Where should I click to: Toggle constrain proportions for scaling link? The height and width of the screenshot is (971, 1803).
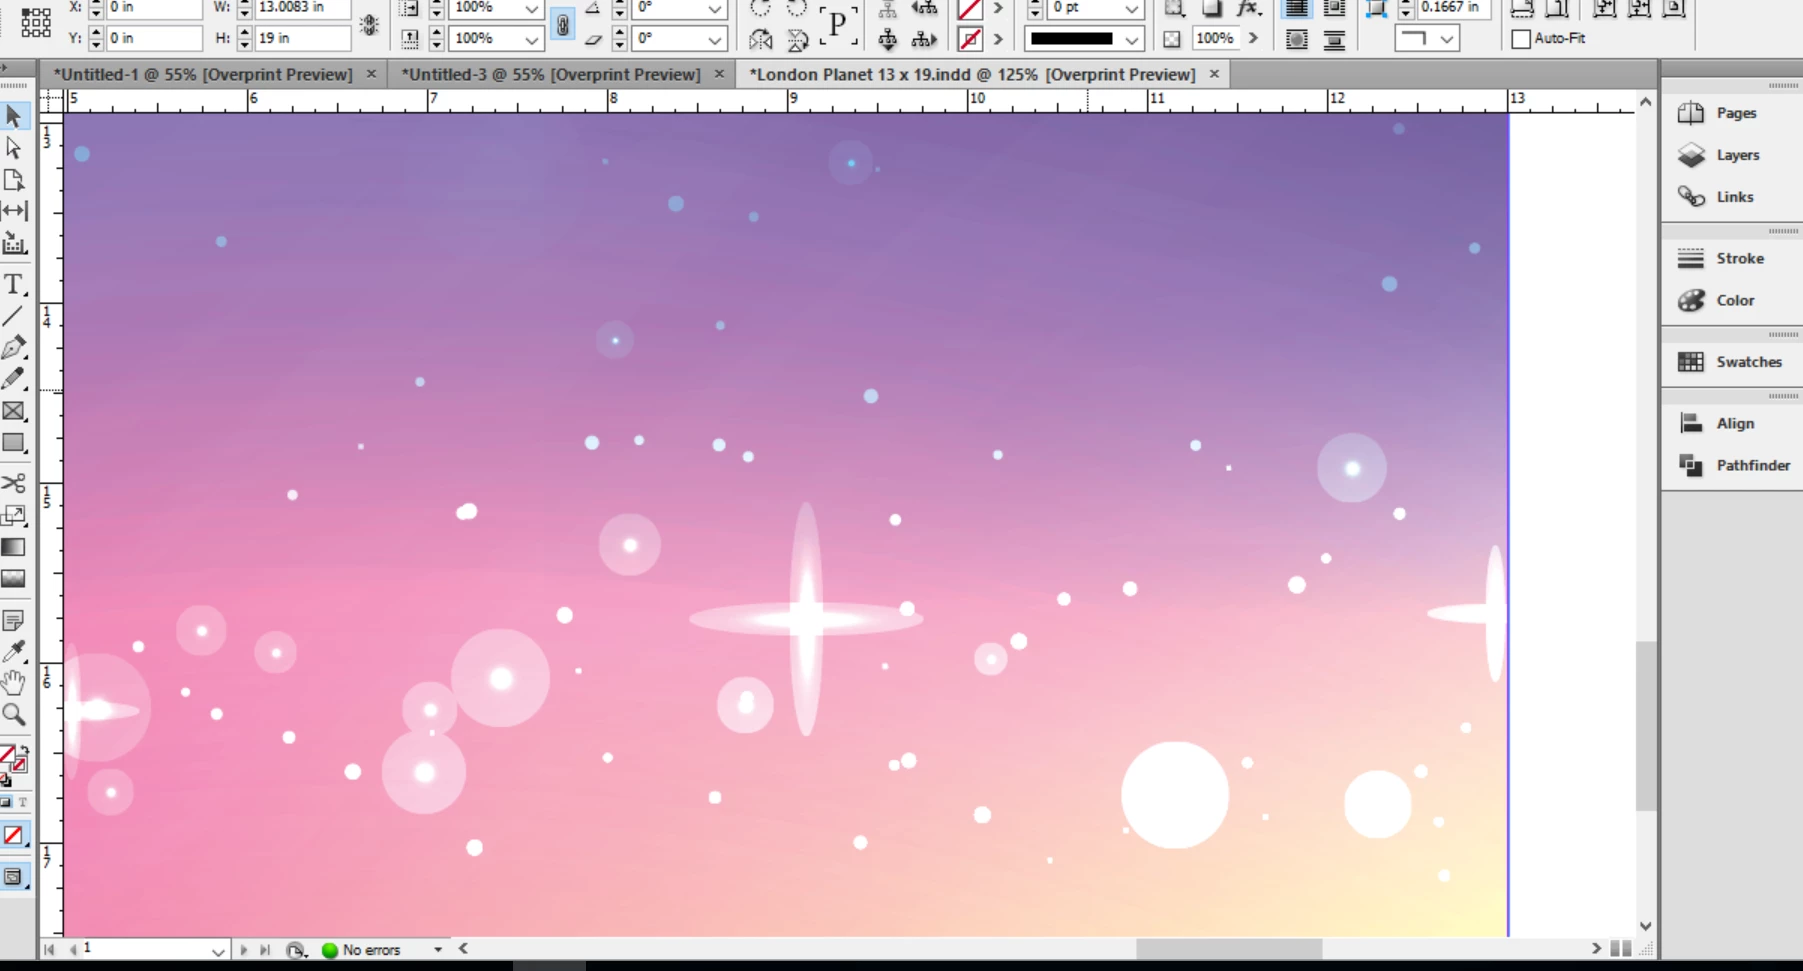click(x=563, y=24)
